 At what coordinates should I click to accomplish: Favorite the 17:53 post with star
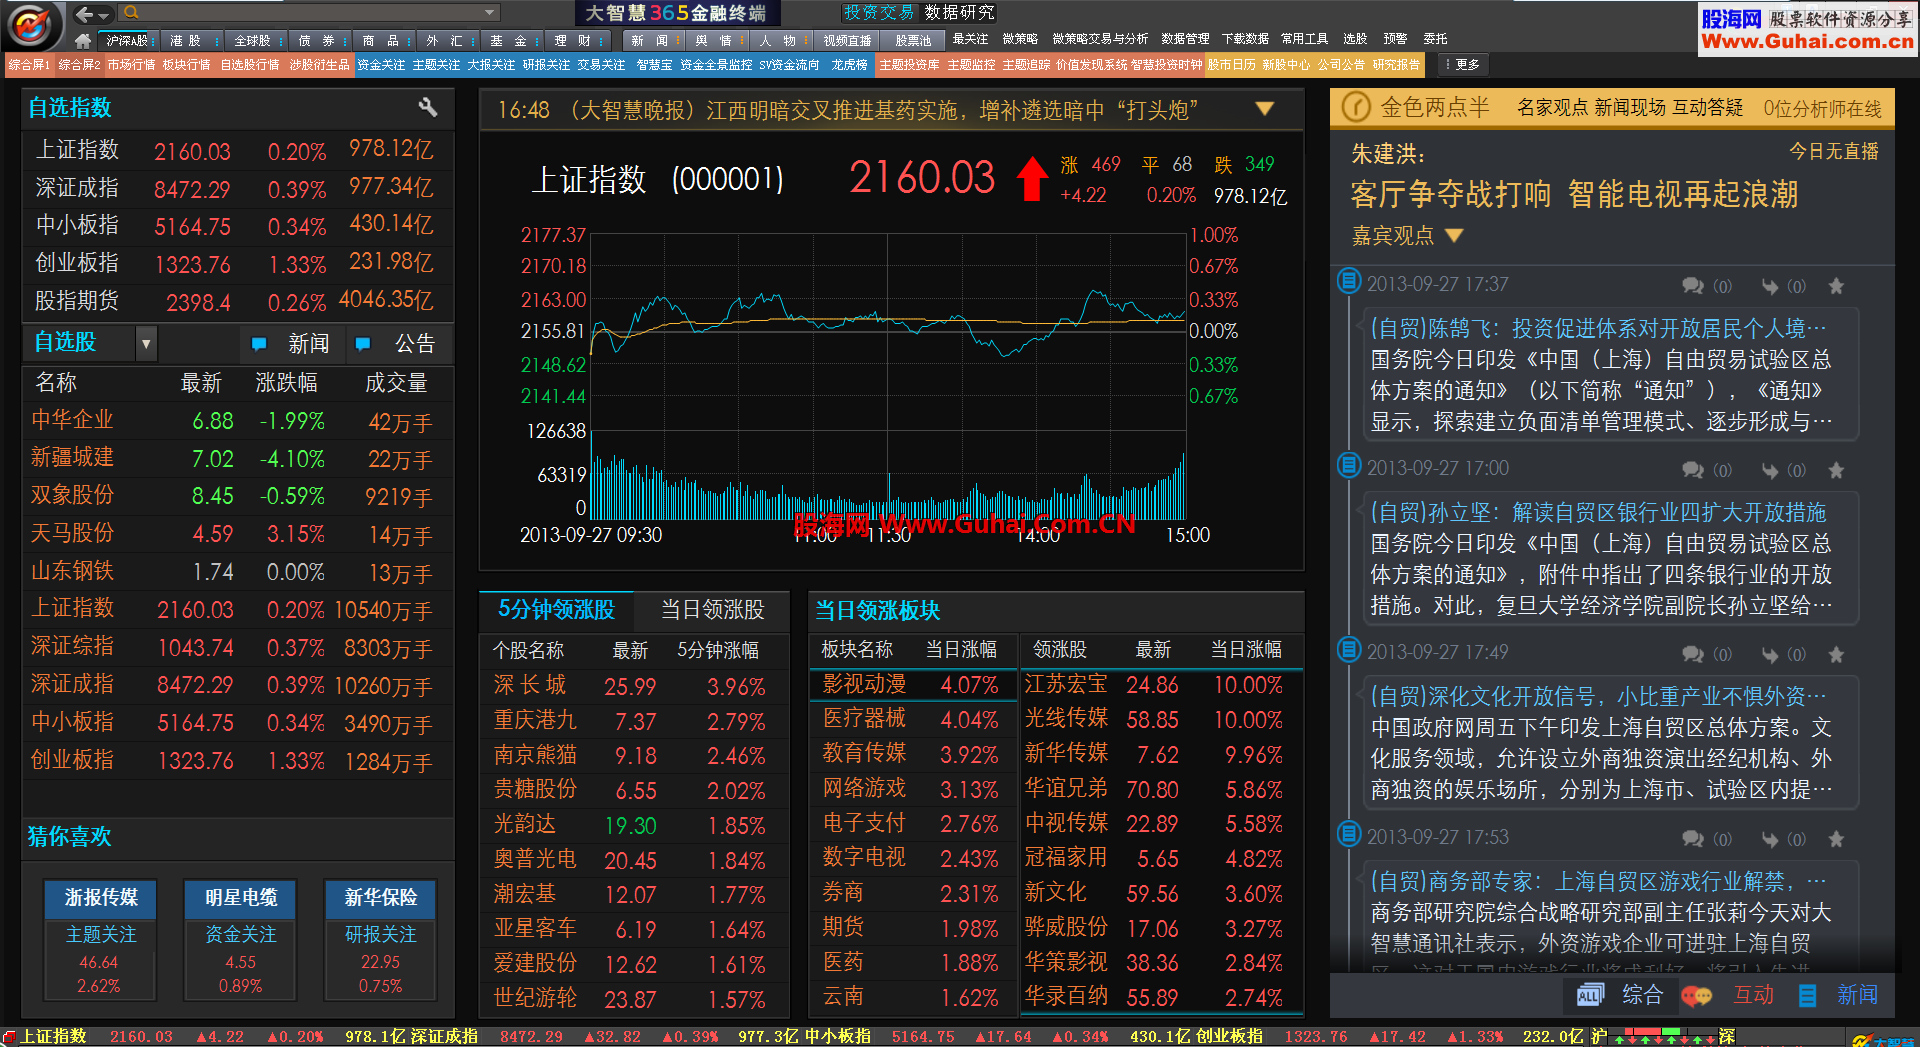click(1836, 839)
